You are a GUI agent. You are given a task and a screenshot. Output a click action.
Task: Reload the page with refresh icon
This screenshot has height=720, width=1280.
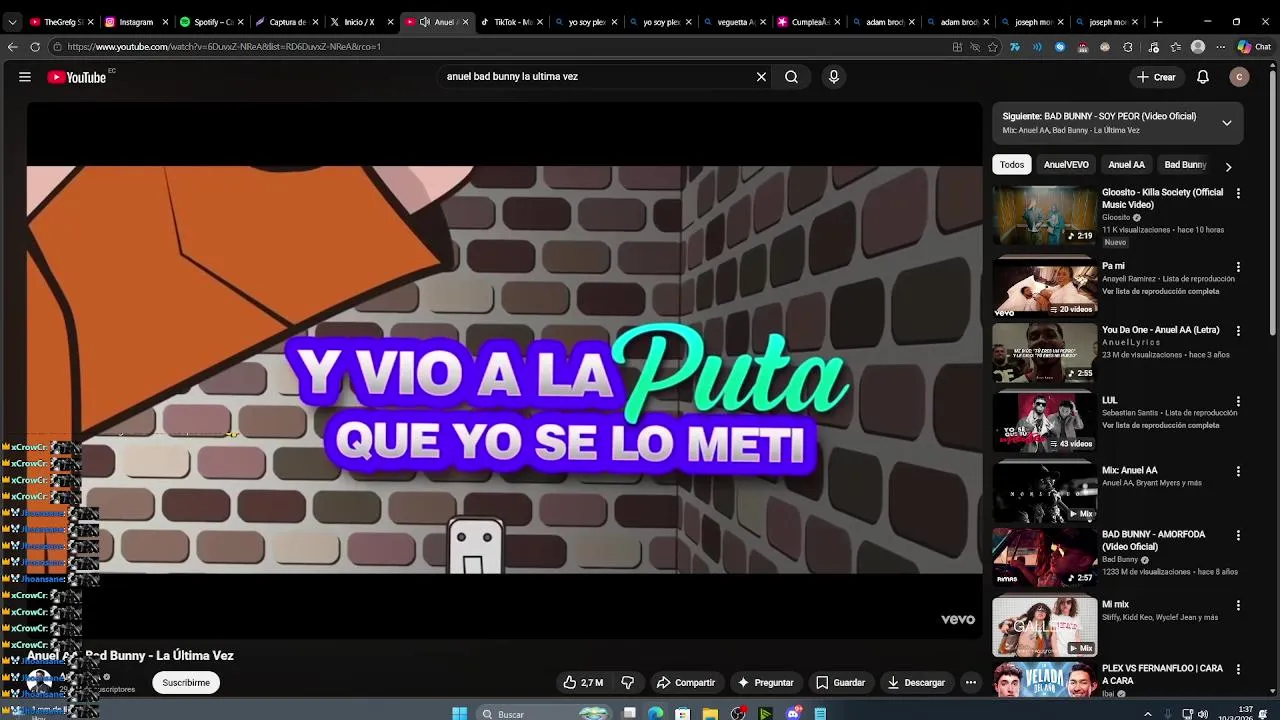[35, 46]
